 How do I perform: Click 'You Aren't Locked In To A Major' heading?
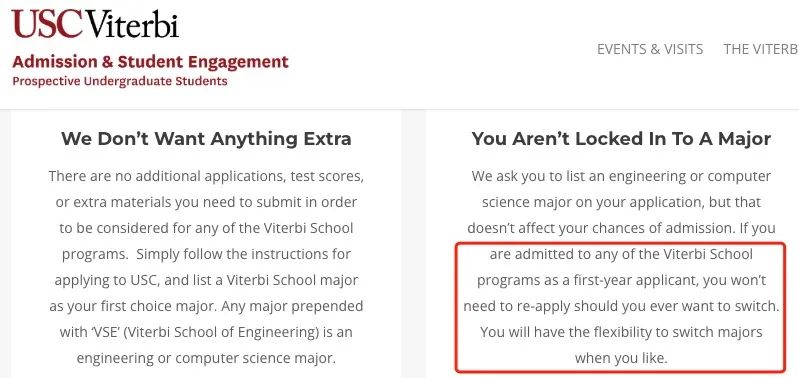tap(621, 139)
